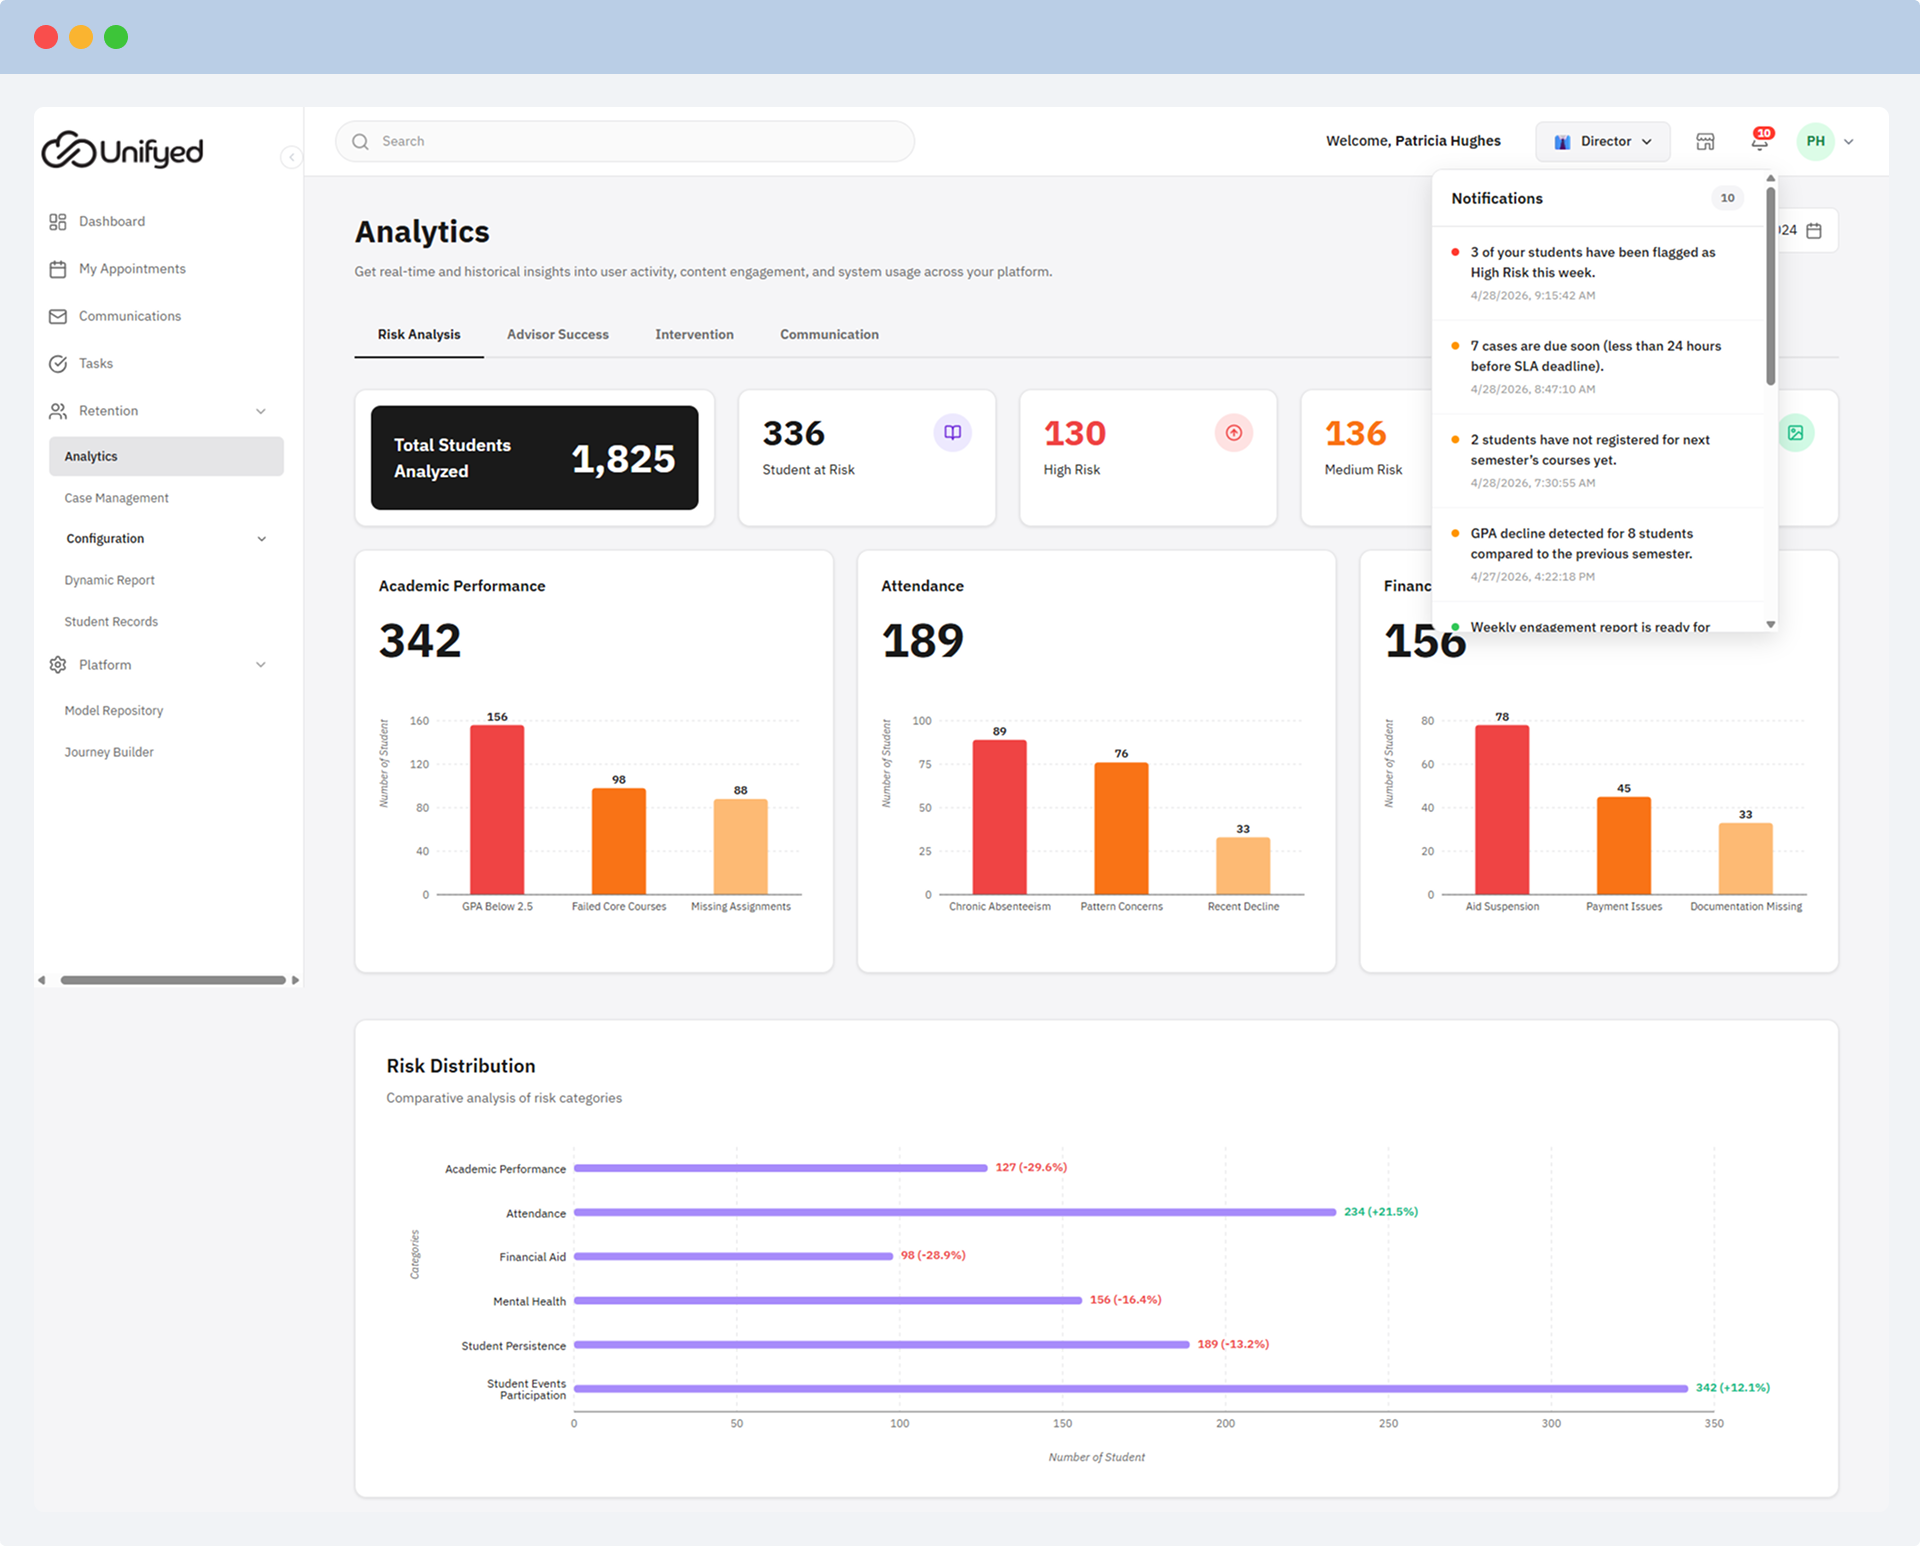The width and height of the screenshot is (1920, 1546).
Task: Click the Unifyed logo
Action: pos(122,151)
